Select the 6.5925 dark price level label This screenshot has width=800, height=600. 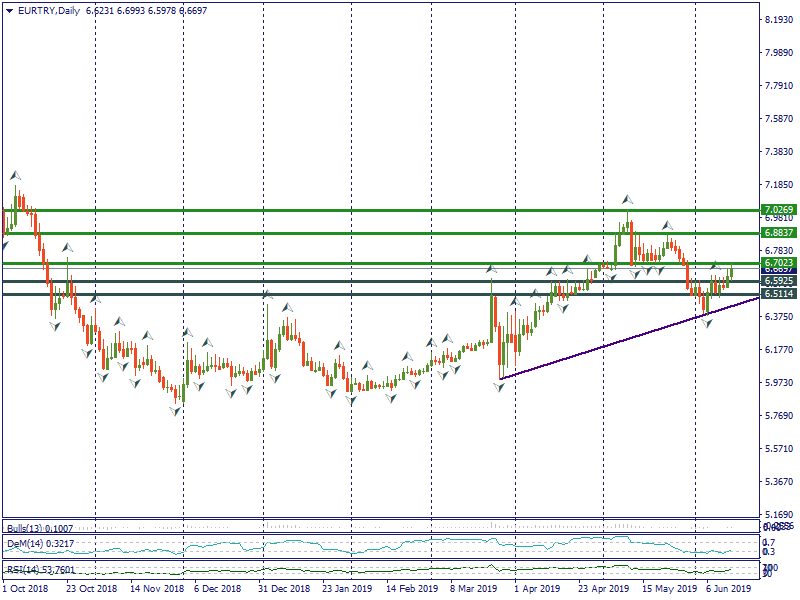[778, 282]
